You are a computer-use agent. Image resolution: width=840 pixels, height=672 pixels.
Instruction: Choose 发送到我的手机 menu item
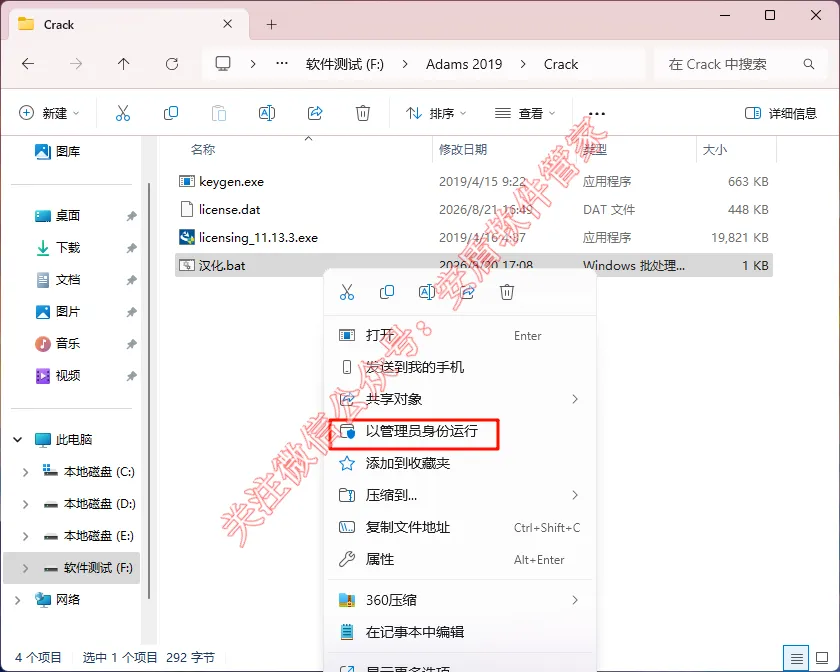[460, 367]
